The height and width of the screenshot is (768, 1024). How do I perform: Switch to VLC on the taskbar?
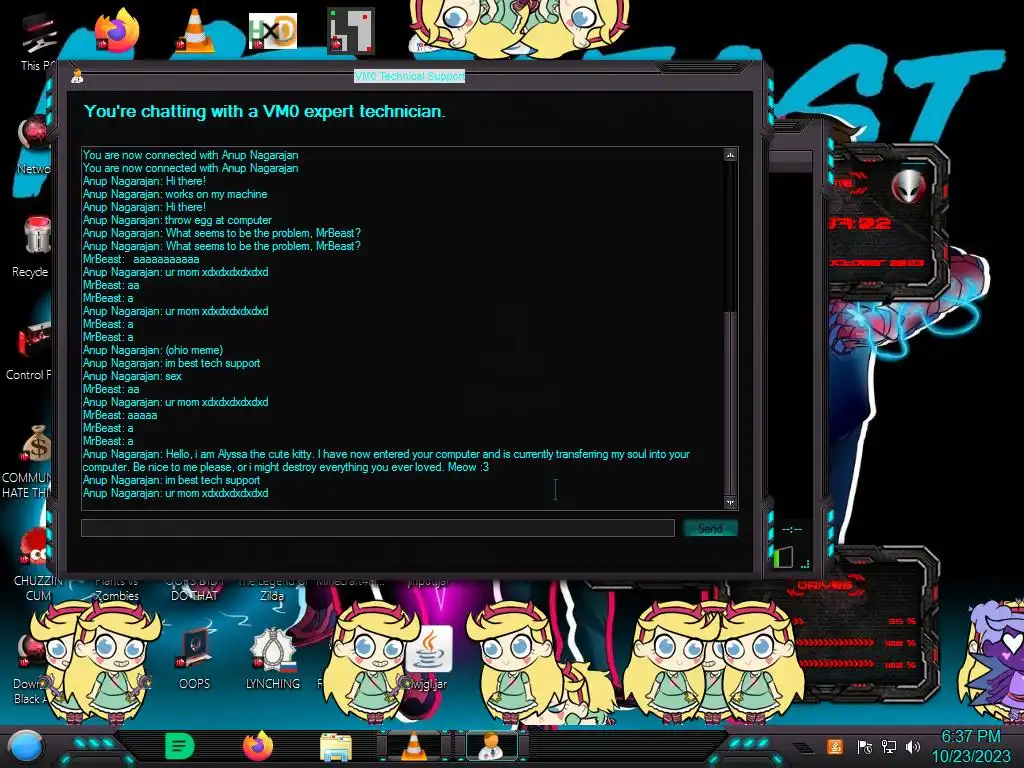[414, 746]
